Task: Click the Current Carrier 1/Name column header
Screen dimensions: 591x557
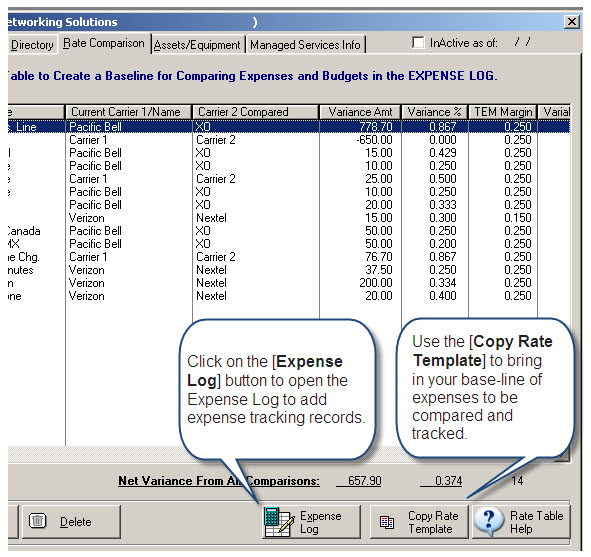Action: tap(129, 112)
